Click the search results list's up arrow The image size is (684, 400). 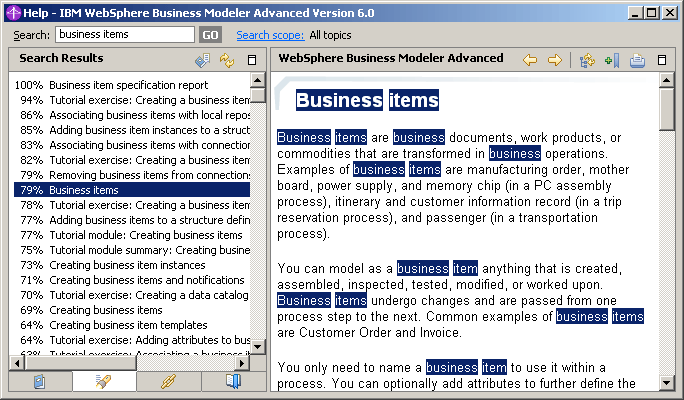tap(257, 80)
